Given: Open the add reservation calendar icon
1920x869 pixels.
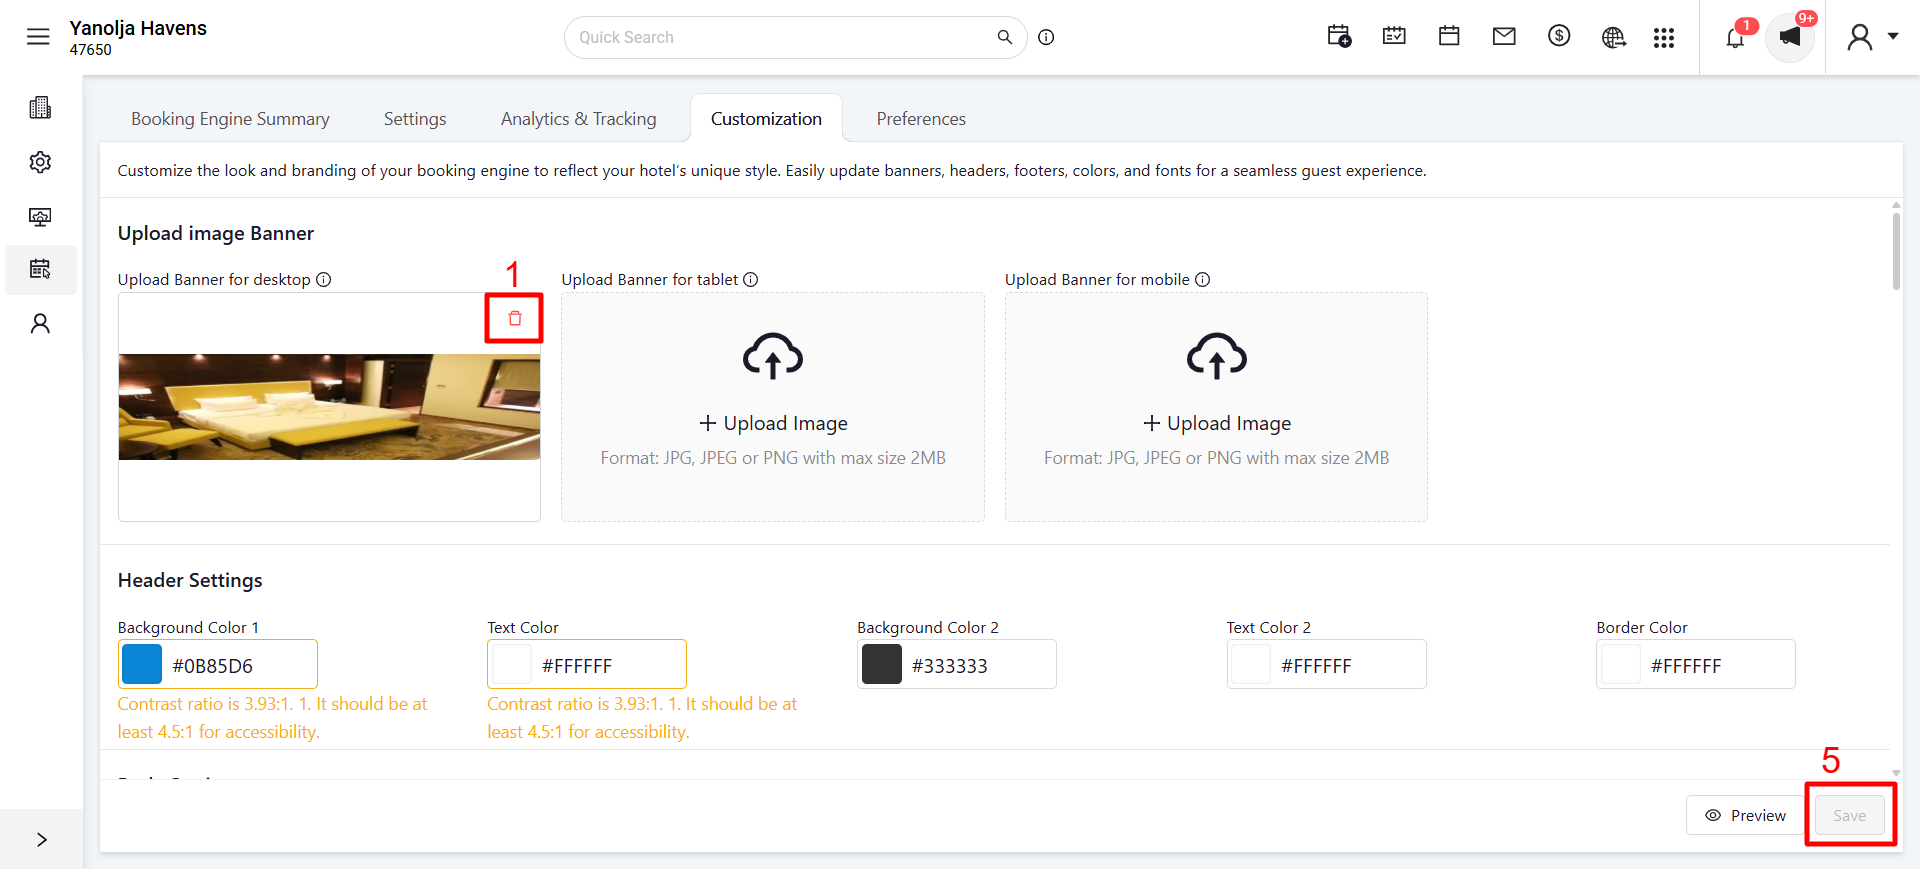Looking at the screenshot, I should (1339, 37).
